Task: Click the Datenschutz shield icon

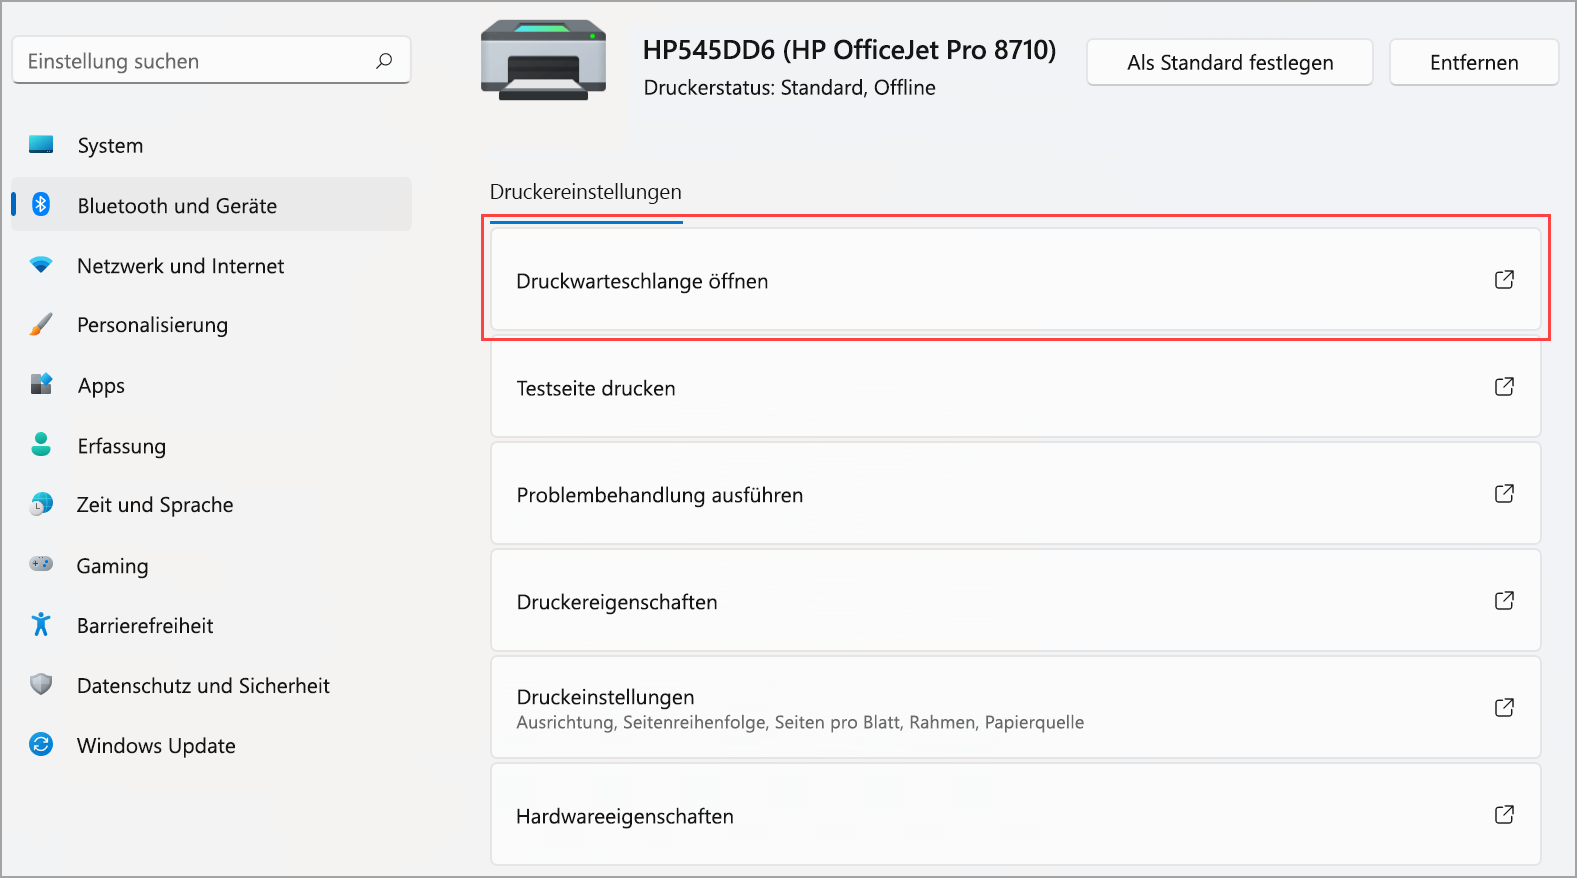Action: click(41, 684)
